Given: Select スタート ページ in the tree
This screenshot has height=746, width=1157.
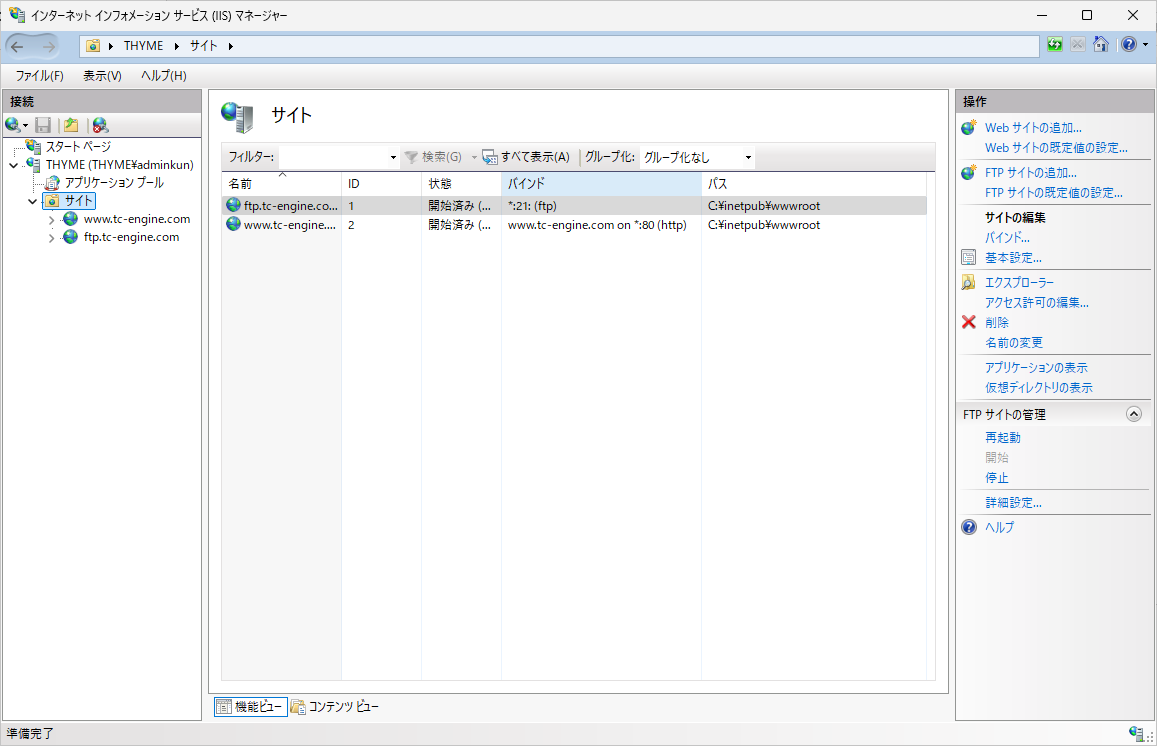Looking at the screenshot, I should coord(78,146).
